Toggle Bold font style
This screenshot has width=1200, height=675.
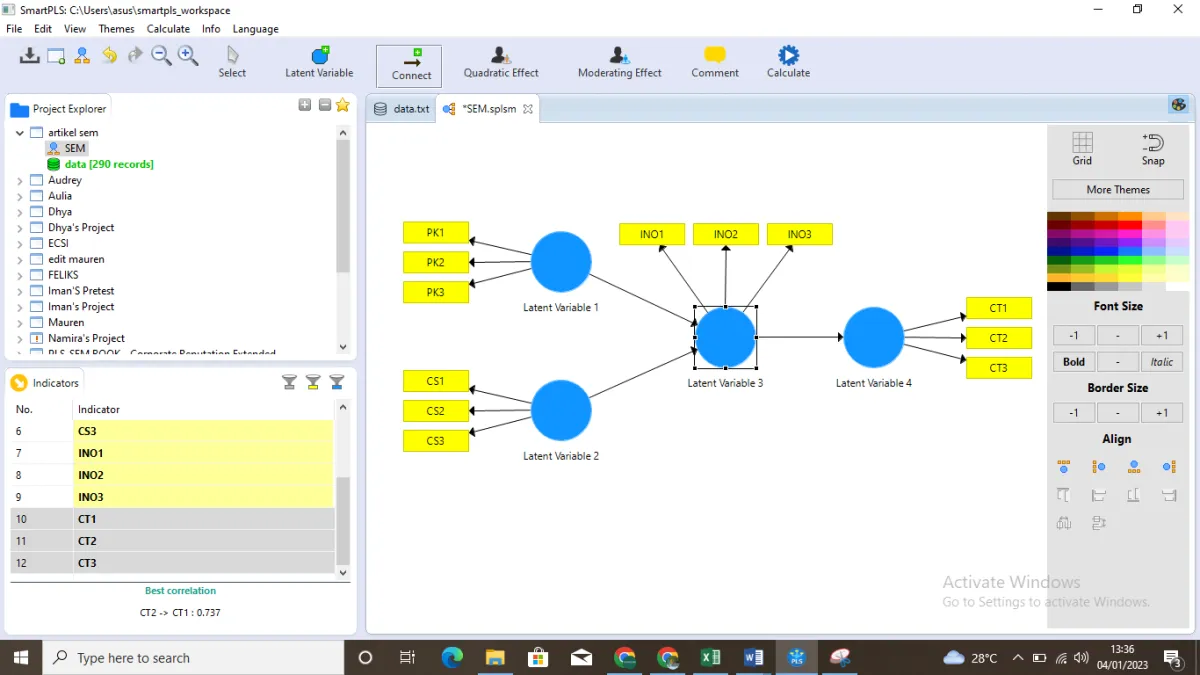tap(1074, 362)
